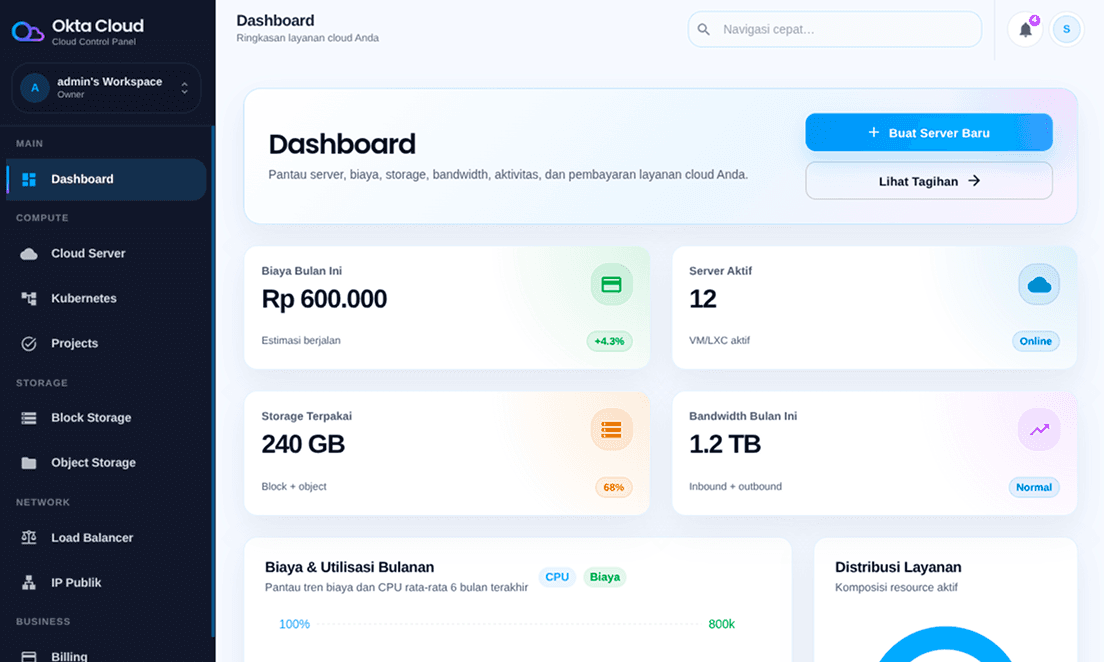Click the Distribusi Layanan heading
Viewport: 1104px width, 662px height.
click(x=898, y=567)
